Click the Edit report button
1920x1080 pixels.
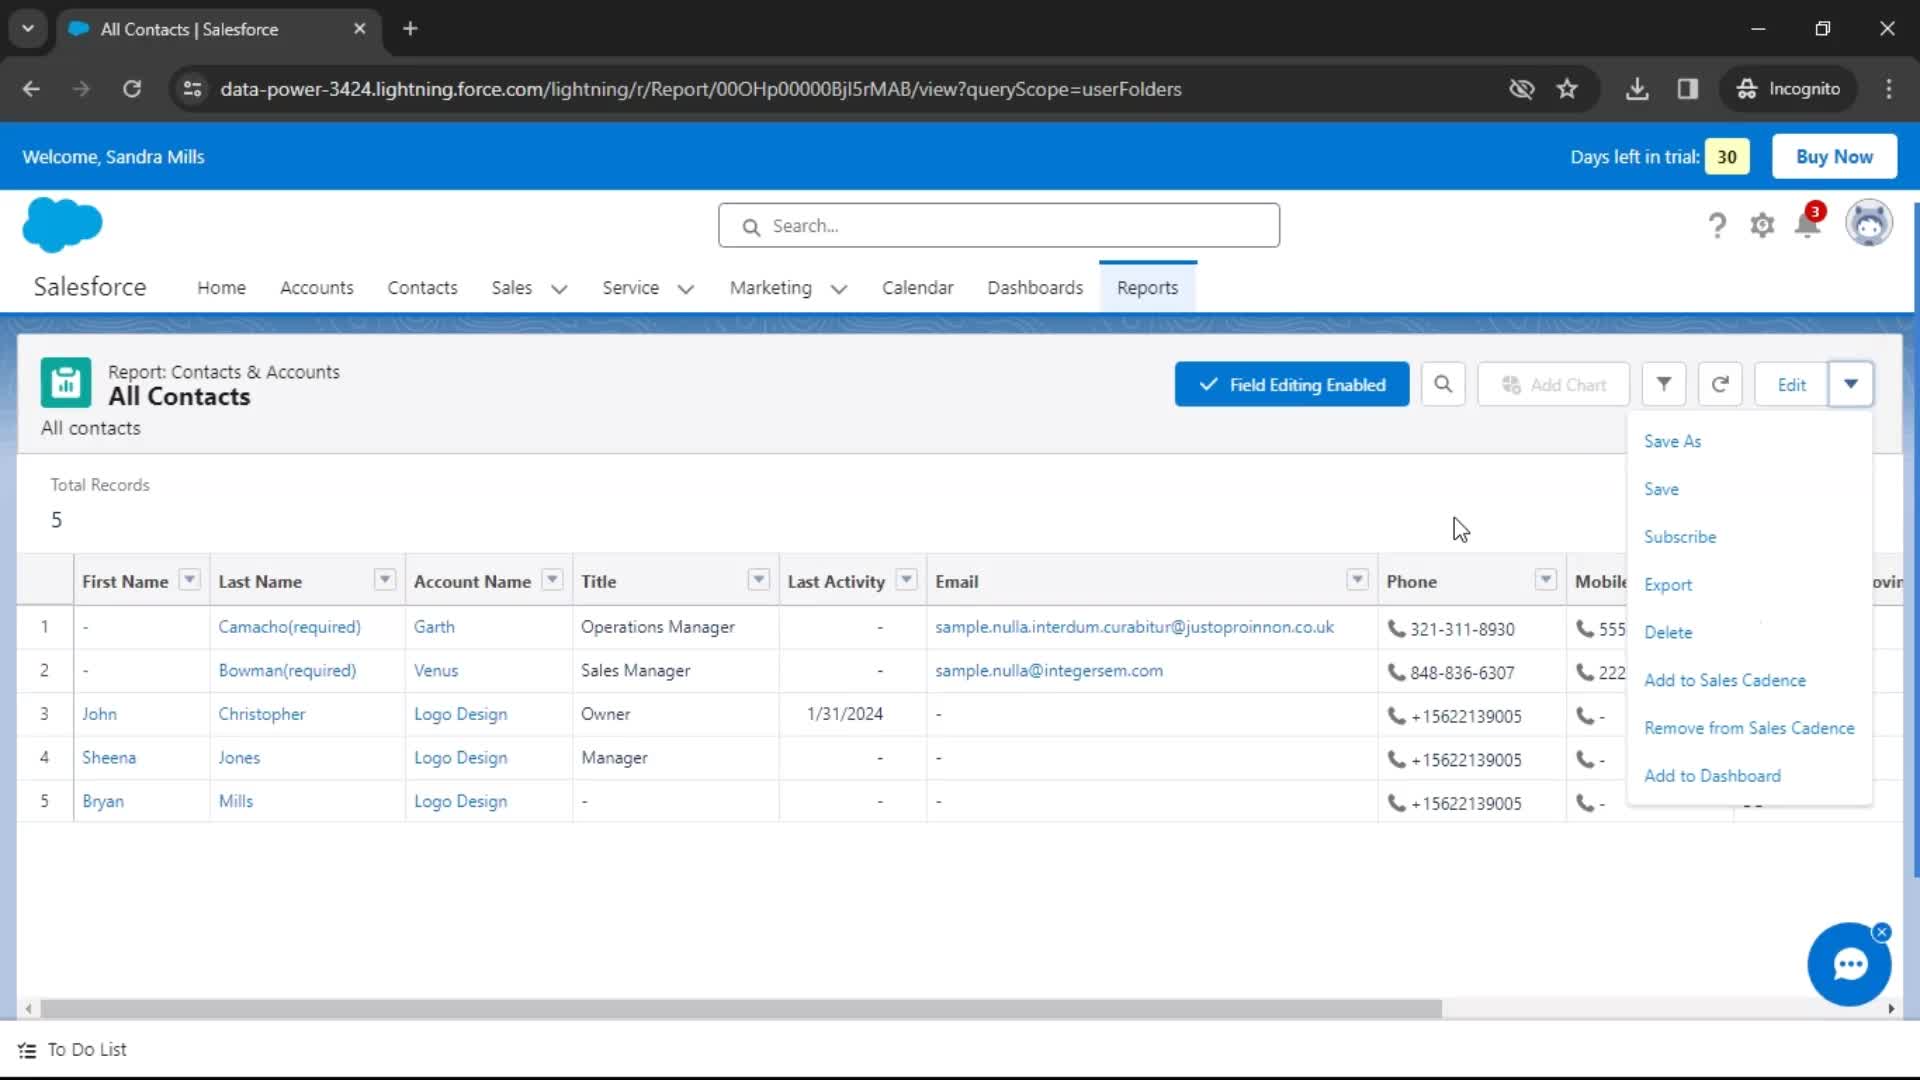coord(1791,384)
